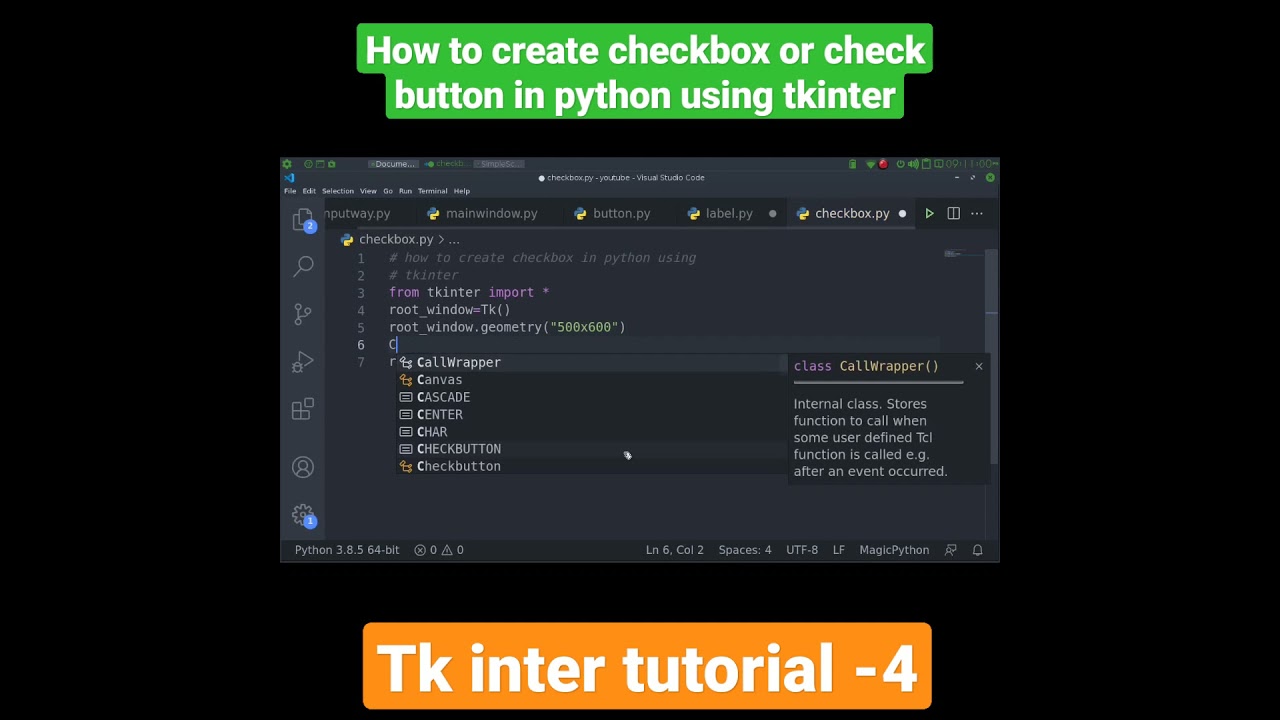Click line 3 tkinter import code
This screenshot has height=720, width=1280.
469,293
